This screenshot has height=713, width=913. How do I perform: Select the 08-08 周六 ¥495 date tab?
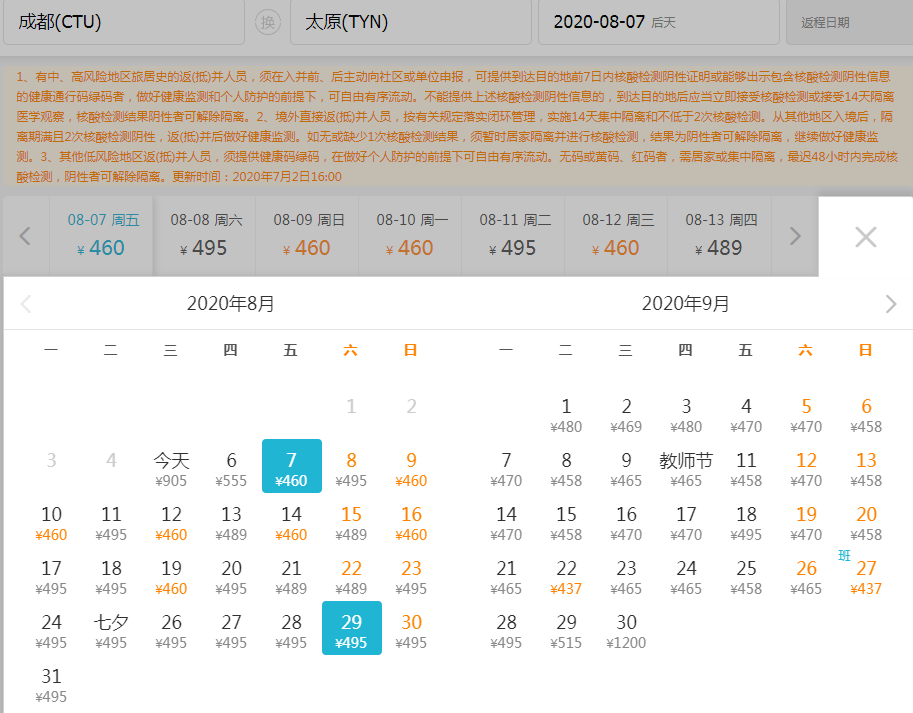coord(206,236)
